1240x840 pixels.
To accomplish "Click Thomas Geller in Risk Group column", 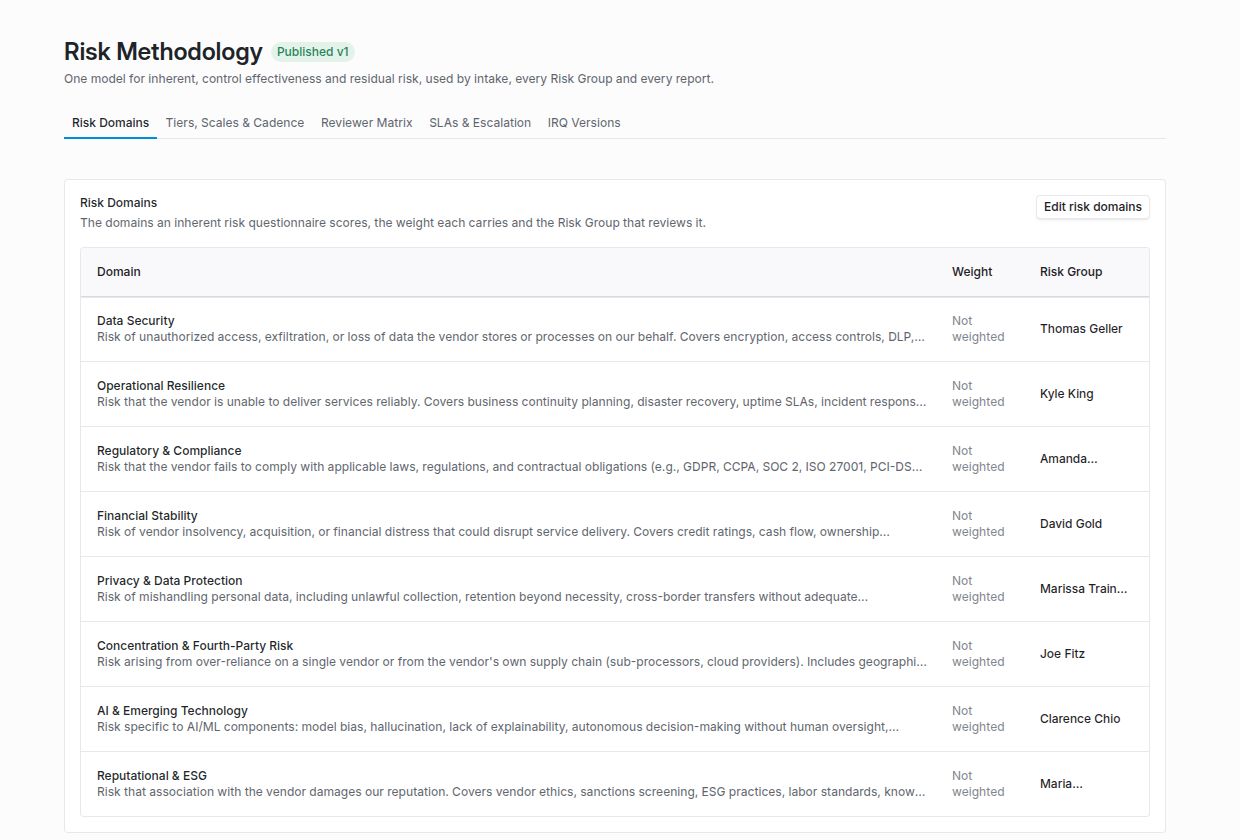I will click(1081, 329).
